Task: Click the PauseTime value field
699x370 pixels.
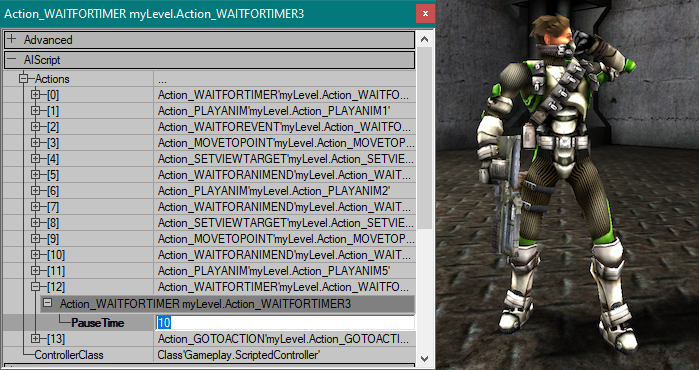Action: [285, 323]
